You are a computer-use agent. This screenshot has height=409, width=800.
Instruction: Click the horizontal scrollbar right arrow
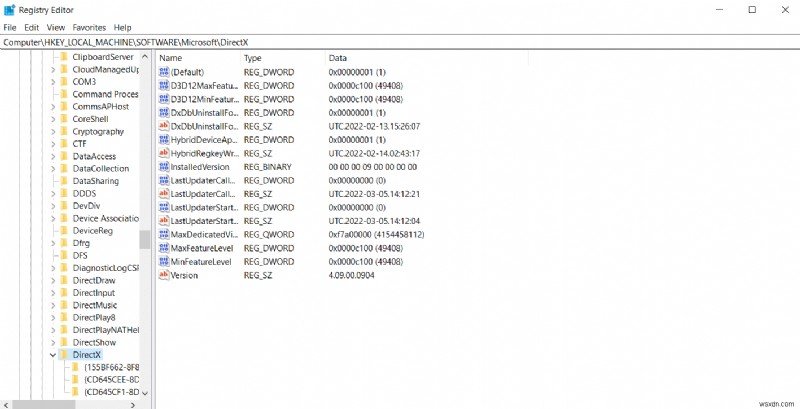click(133, 405)
